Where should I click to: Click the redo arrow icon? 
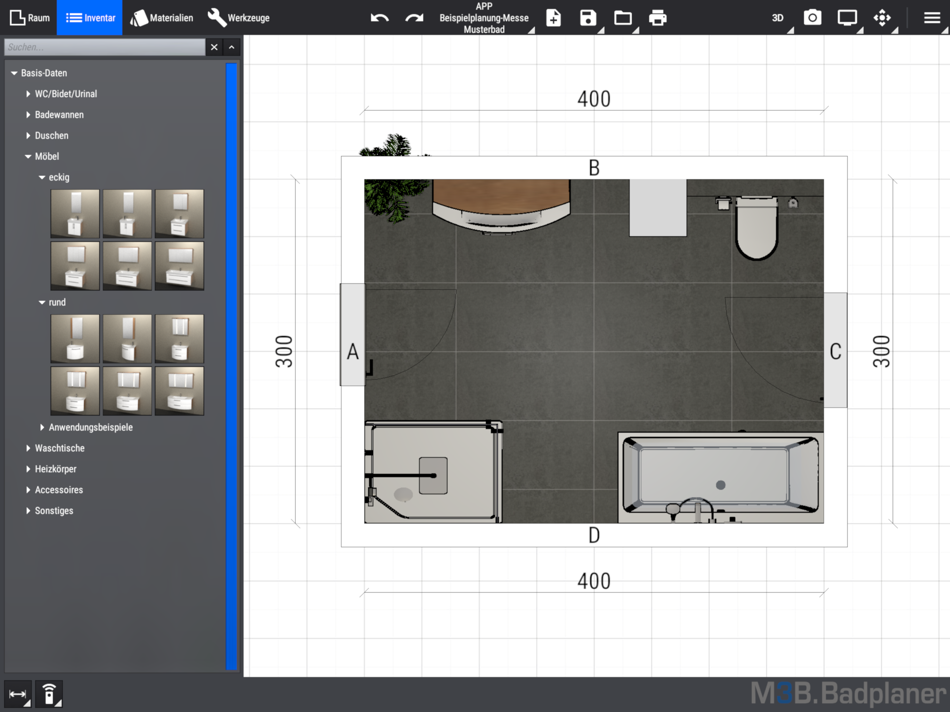click(414, 18)
